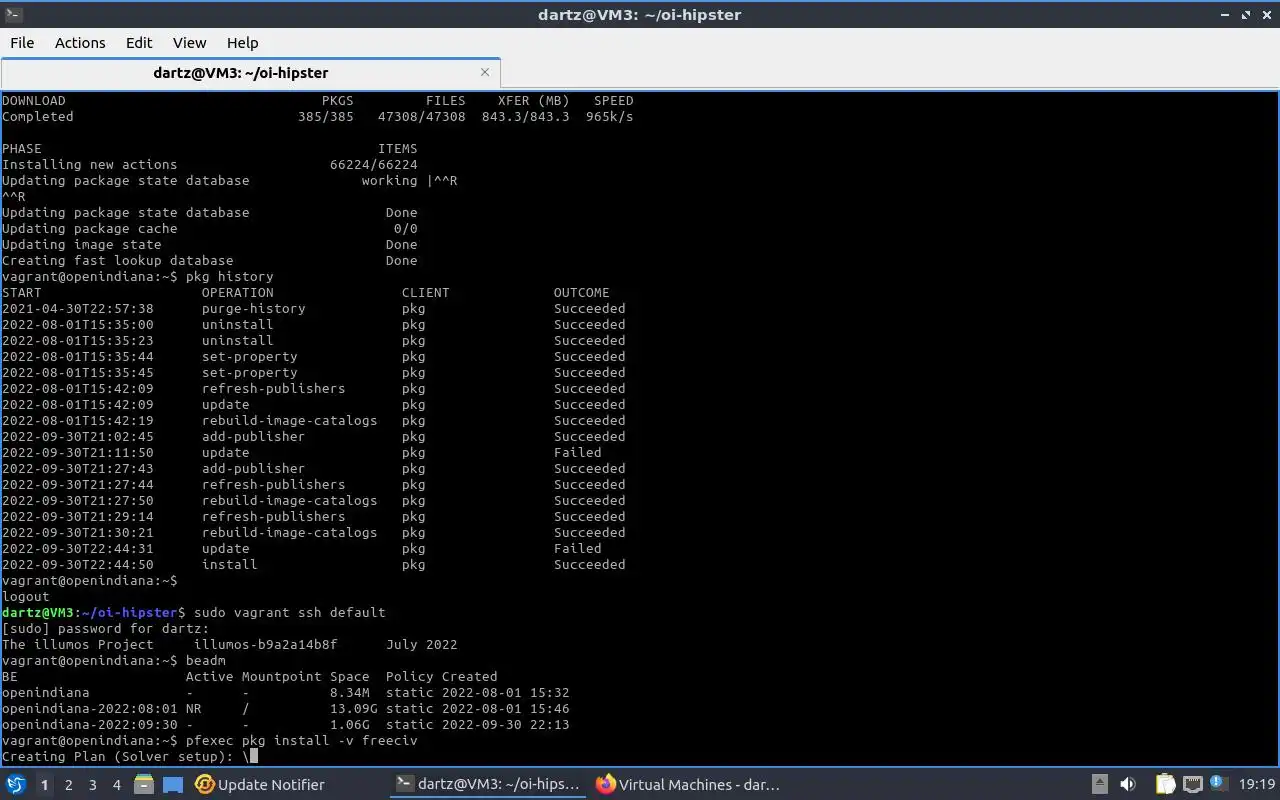Open the File menu
Viewport: 1280px width, 800px height.
click(x=22, y=43)
